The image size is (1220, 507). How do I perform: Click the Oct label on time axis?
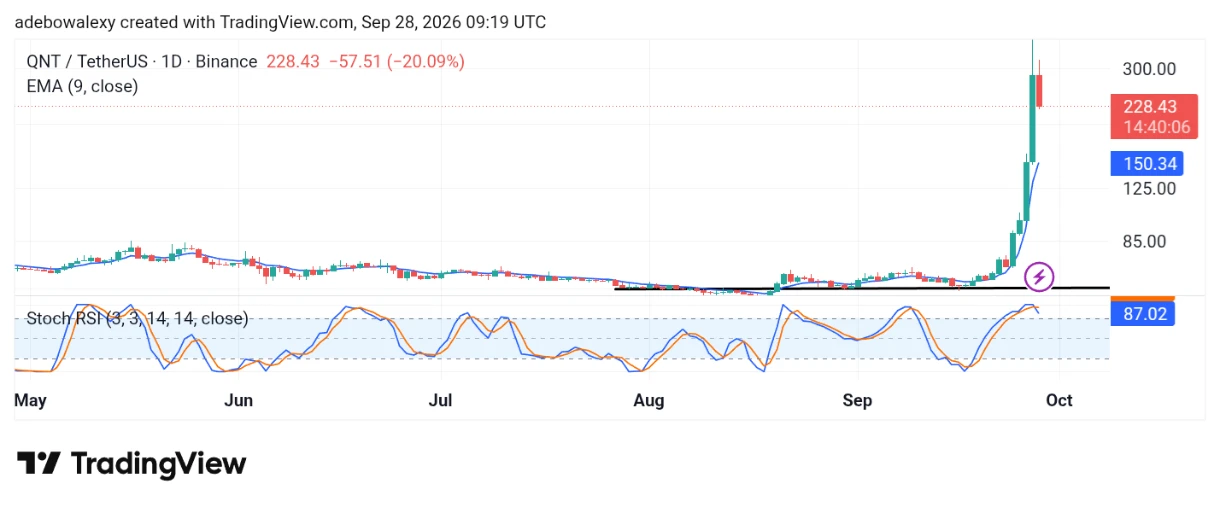click(1059, 400)
